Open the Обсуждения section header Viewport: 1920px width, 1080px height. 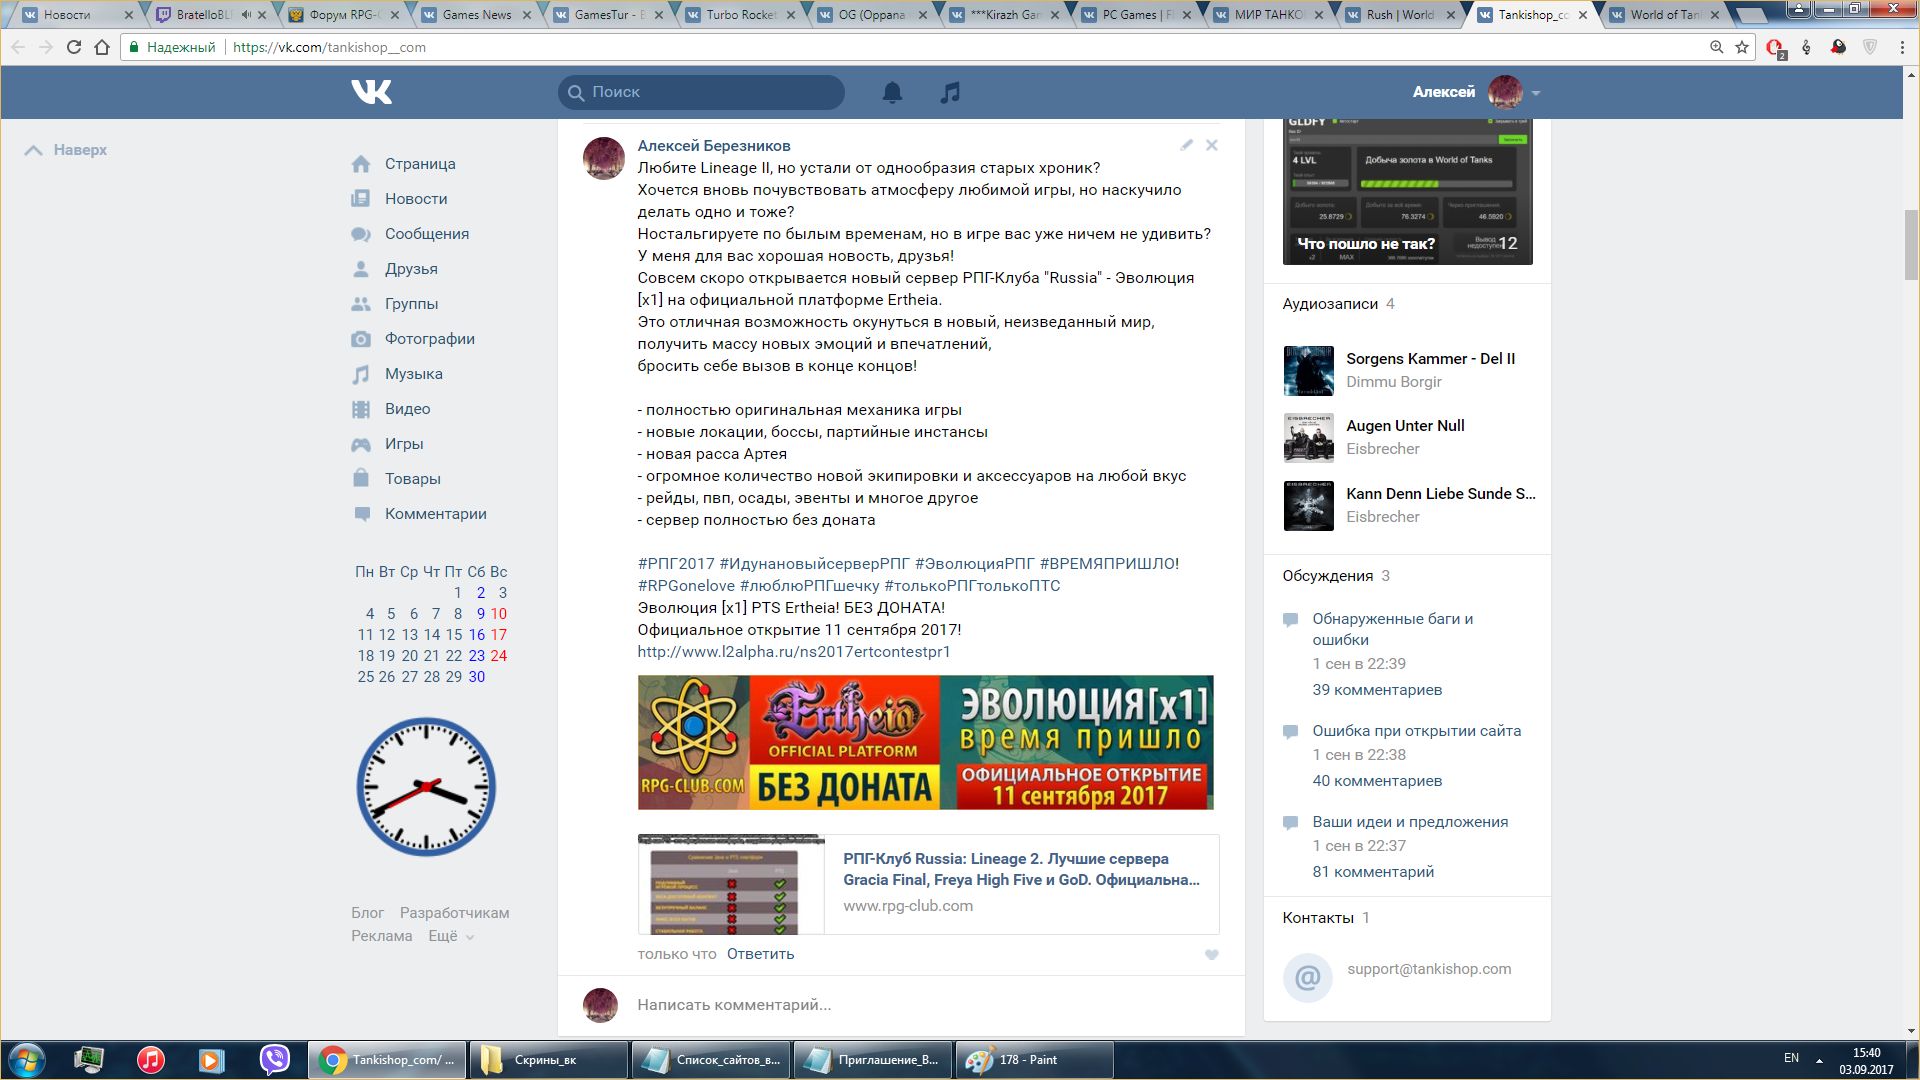click(1328, 576)
